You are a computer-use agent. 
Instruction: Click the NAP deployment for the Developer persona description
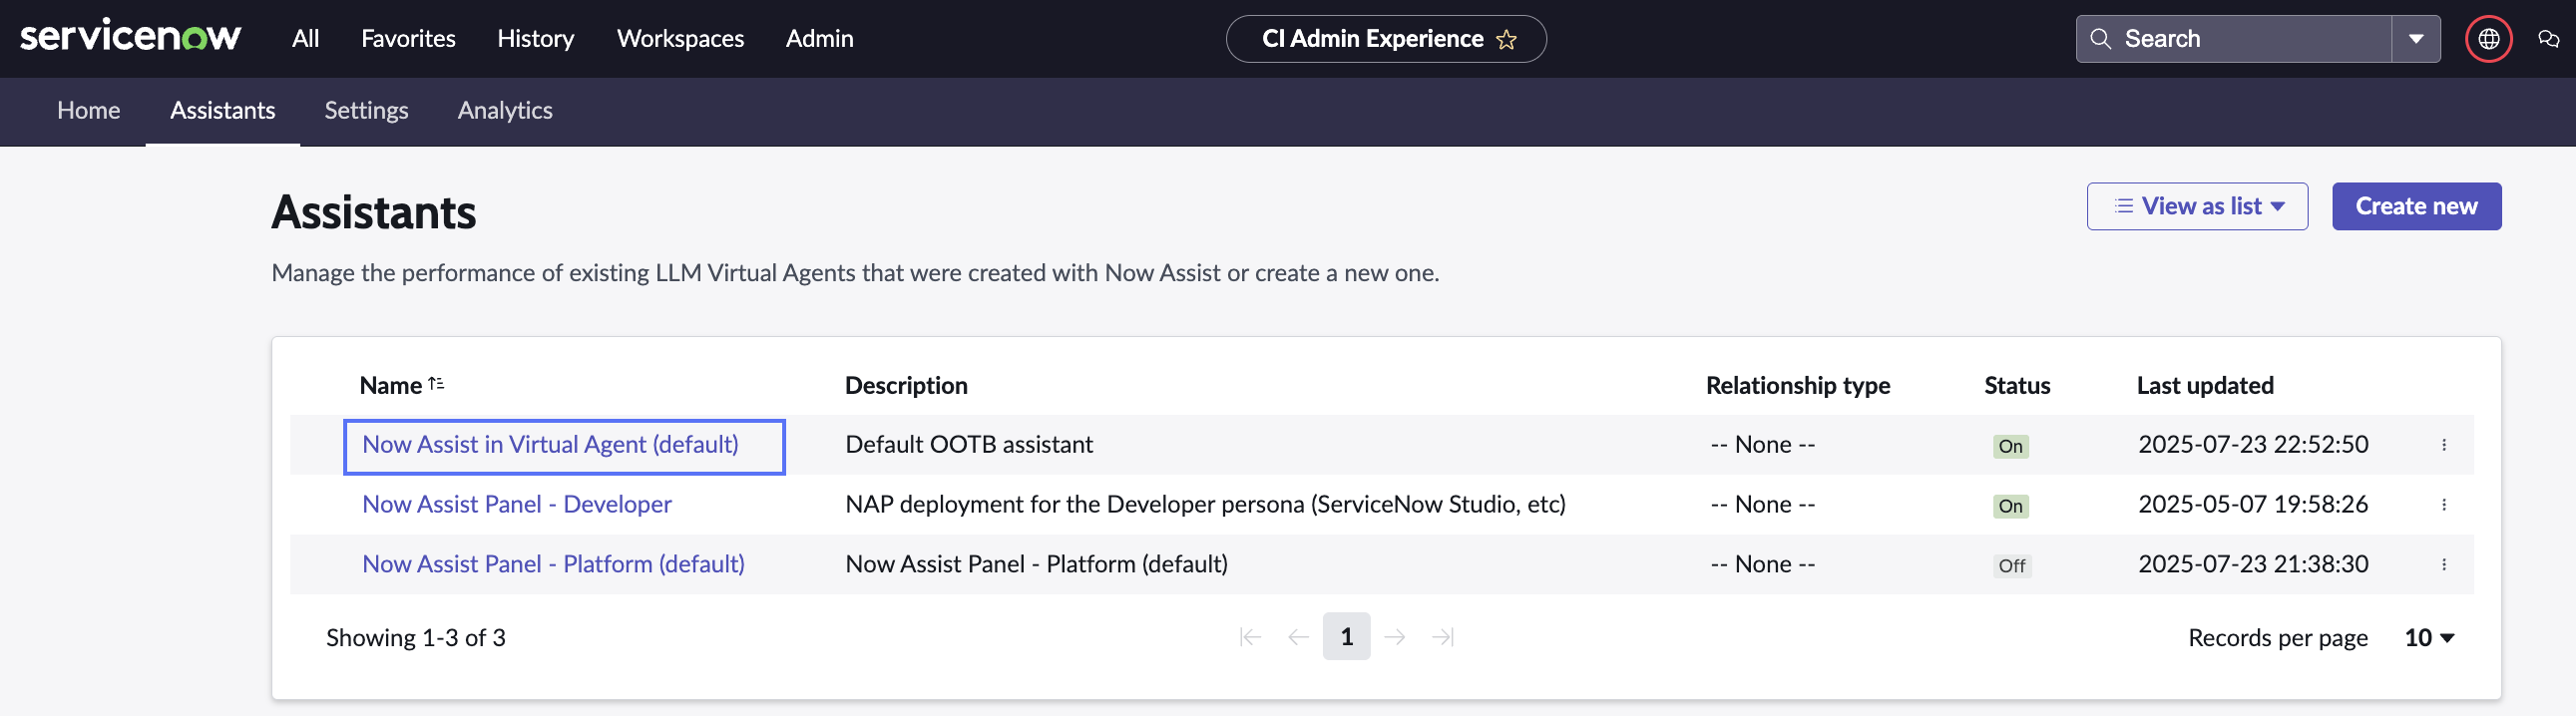pos(1205,505)
